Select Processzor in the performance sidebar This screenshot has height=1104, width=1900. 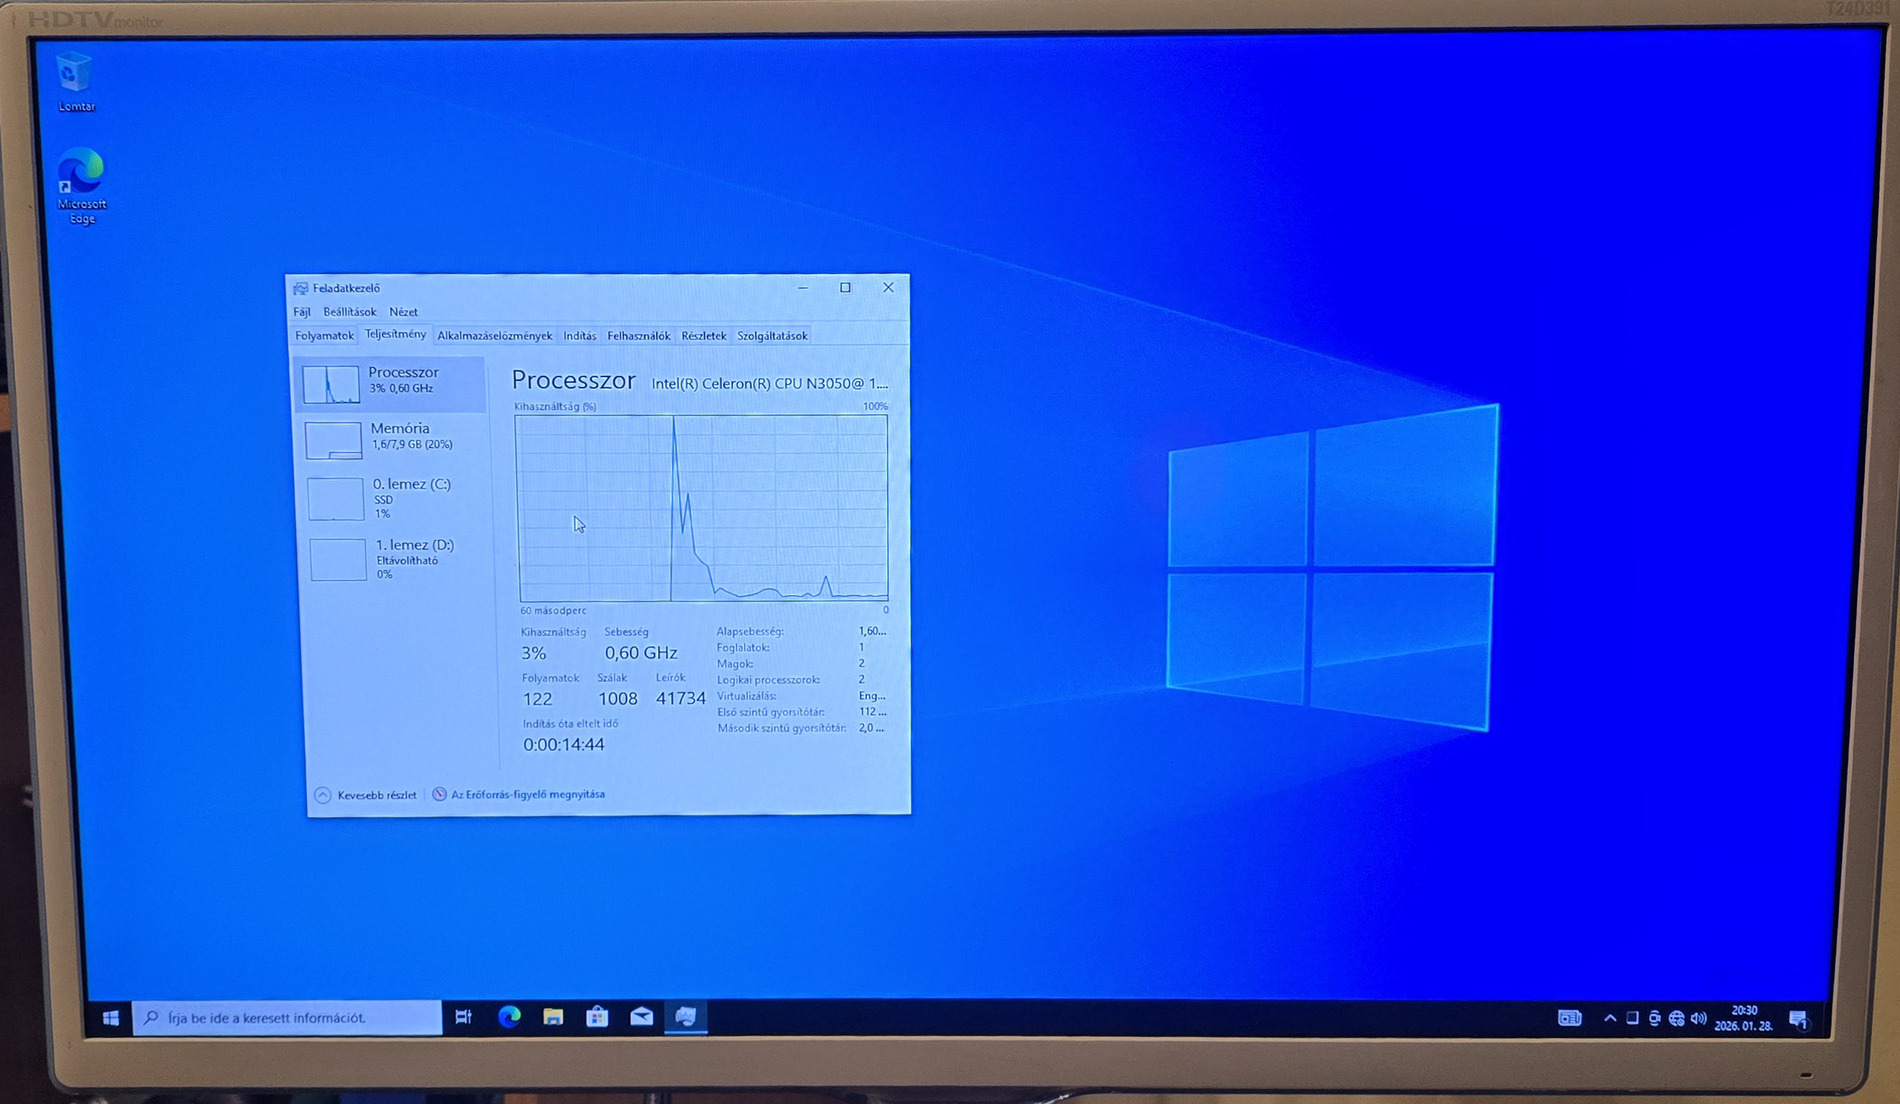click(x=391, y=383)
